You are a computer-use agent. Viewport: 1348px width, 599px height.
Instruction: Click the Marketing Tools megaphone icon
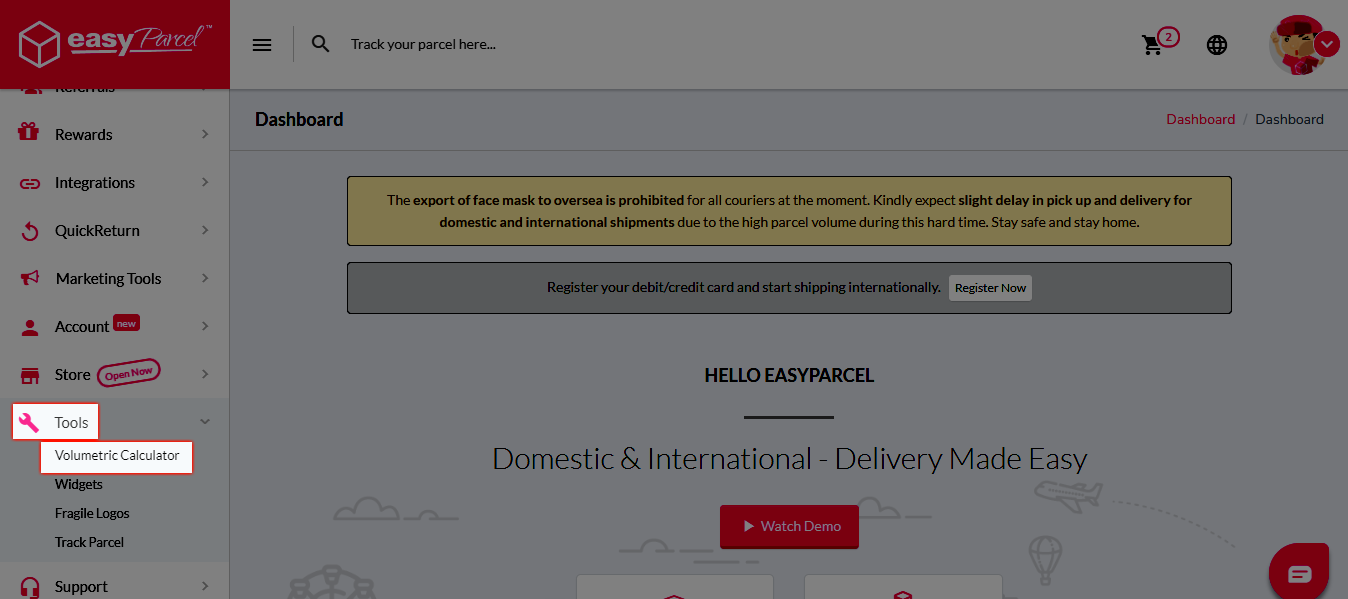[28, 278]
